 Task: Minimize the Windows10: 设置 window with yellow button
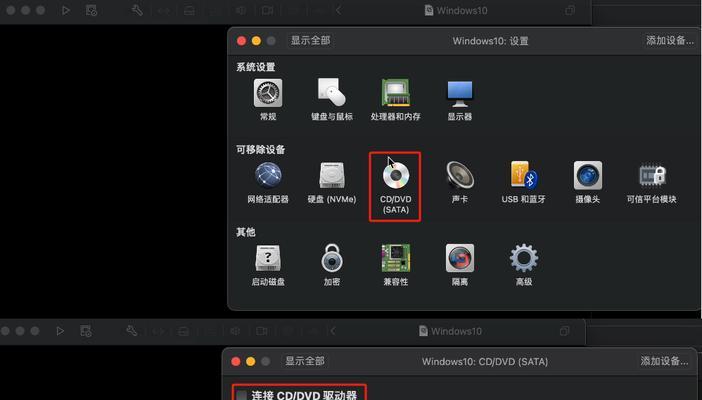[x=256, y=41]
